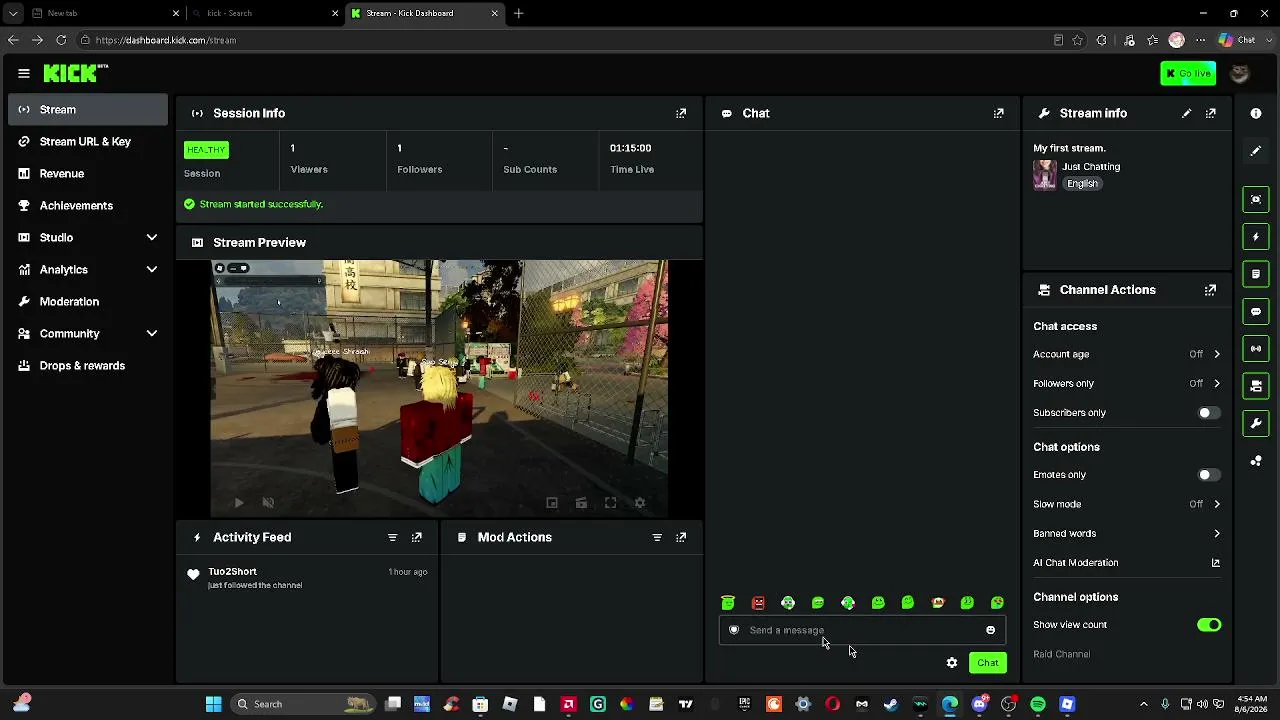Toggle Mod Actions widget in right rail

click(1256, 274)
